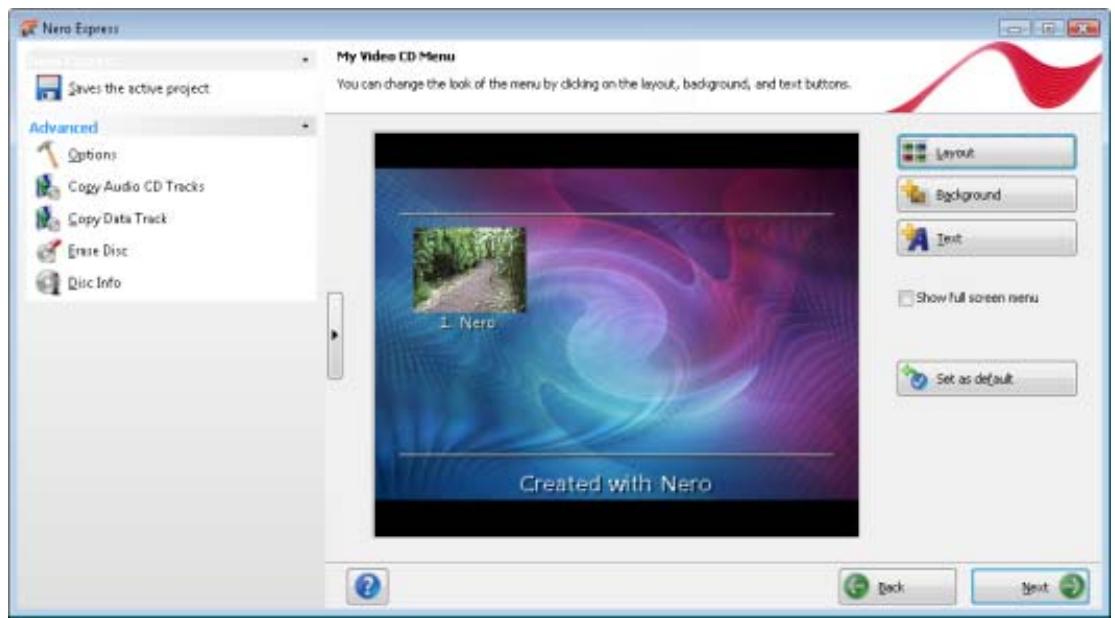Select the forest path video thumbnail
Image resolution: width=1115 pixels, height=618 pixels.
point(469,270)
